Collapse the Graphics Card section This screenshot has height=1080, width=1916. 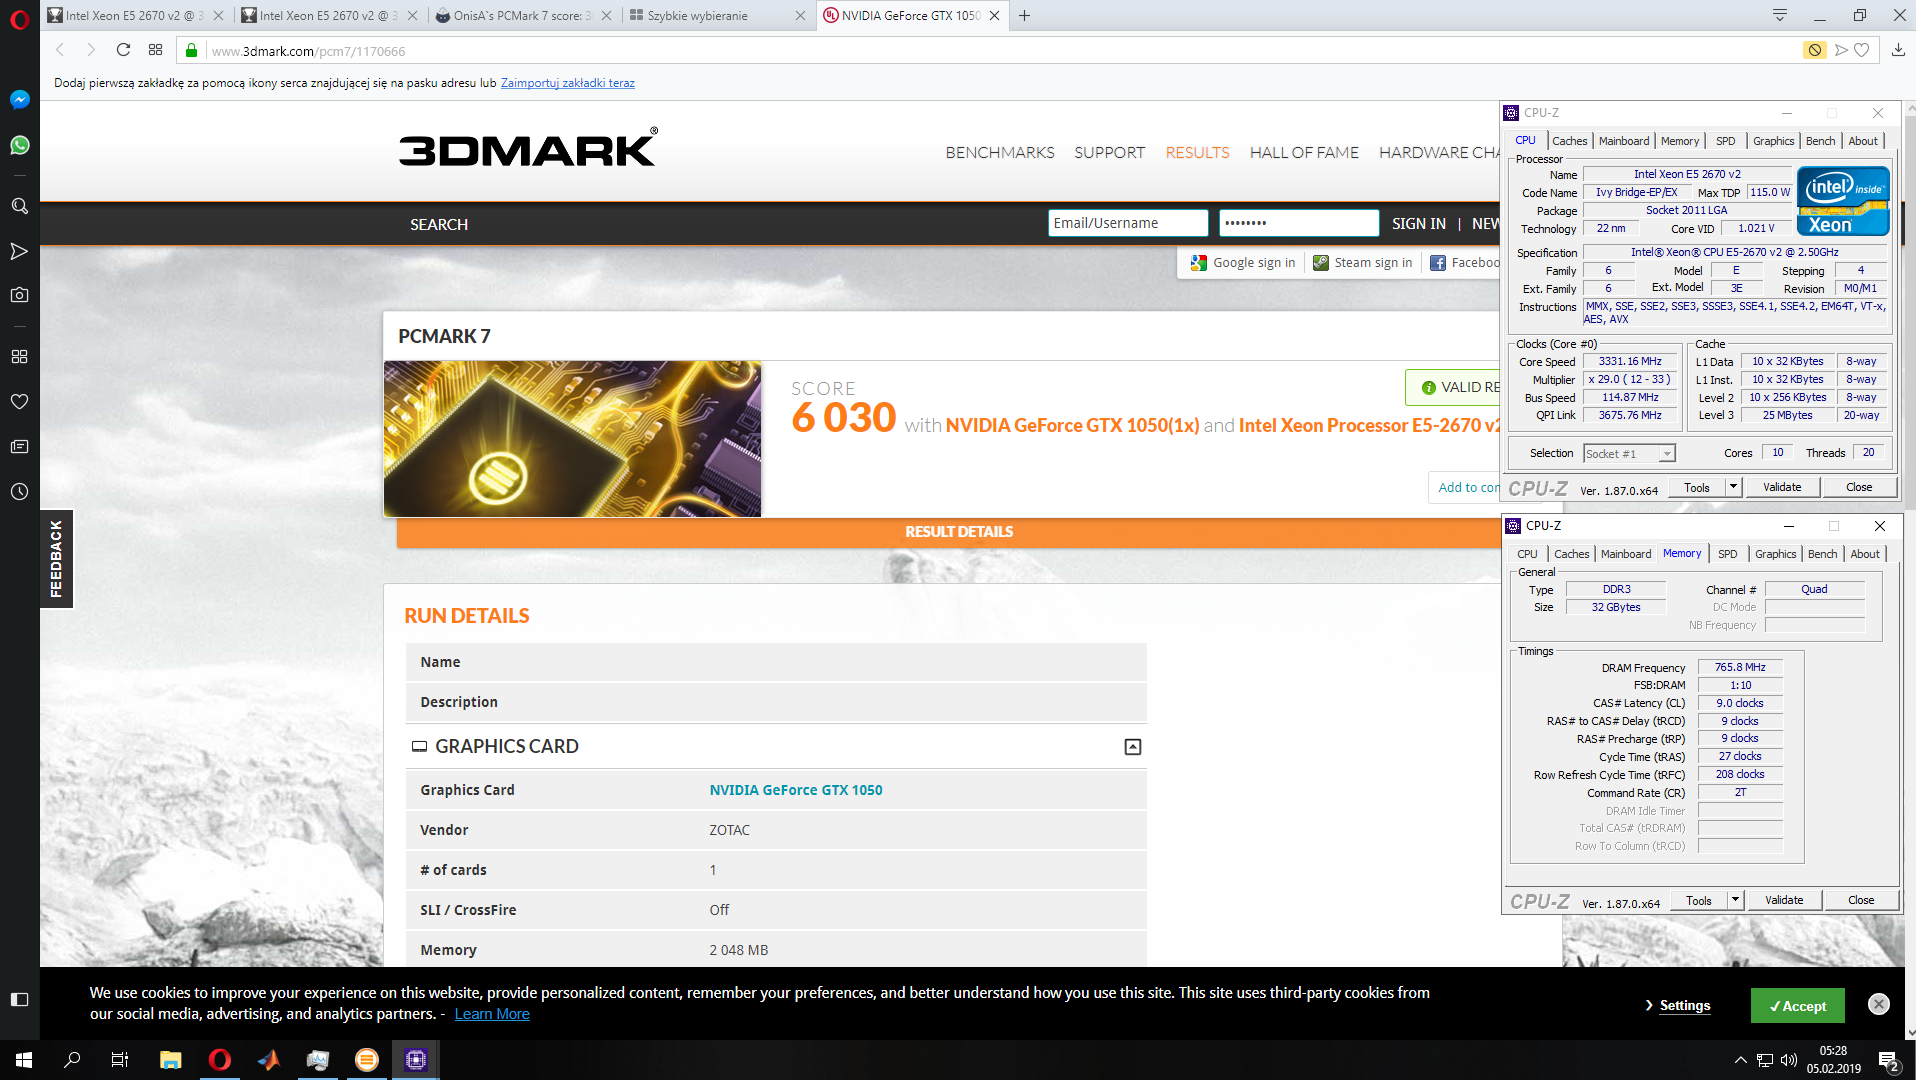pyautogui.click(x=1133, y=747)
